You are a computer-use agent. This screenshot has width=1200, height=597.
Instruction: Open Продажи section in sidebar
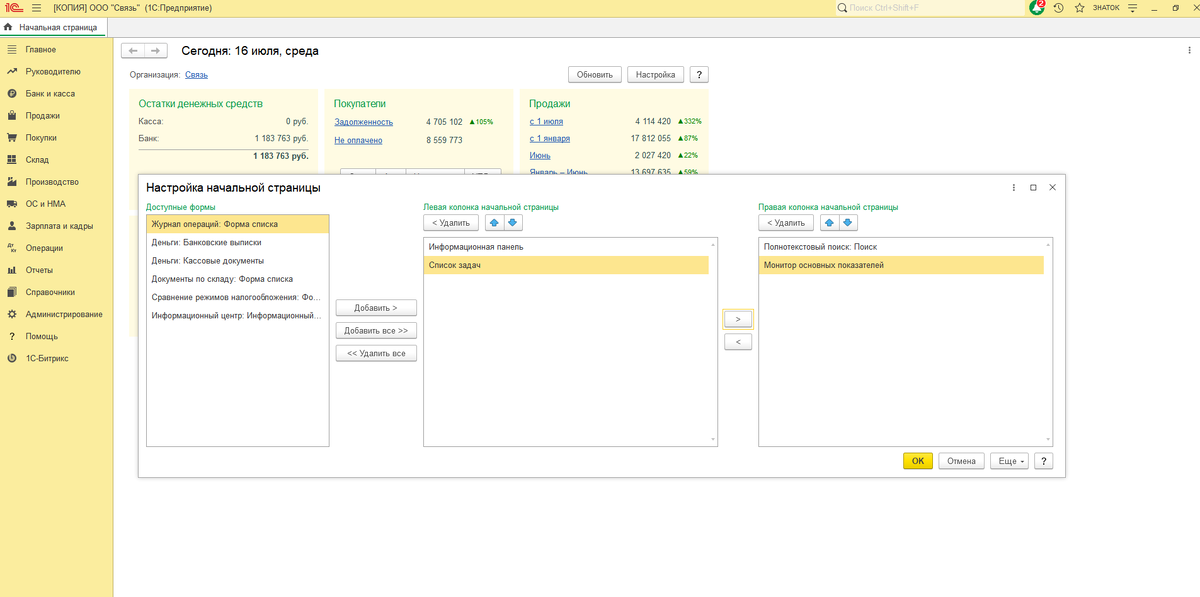click(x=42, y=115)
